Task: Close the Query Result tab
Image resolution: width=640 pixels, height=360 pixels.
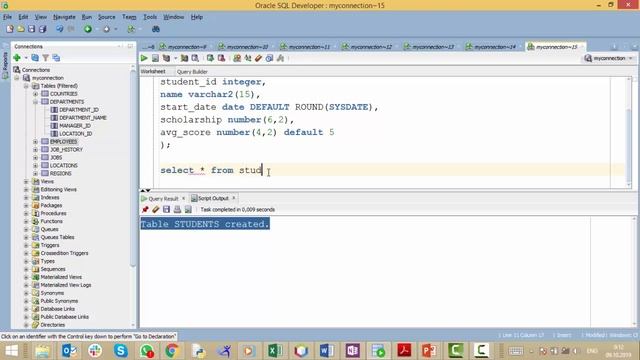Action: pyautogui.click(x=183, y=198)
